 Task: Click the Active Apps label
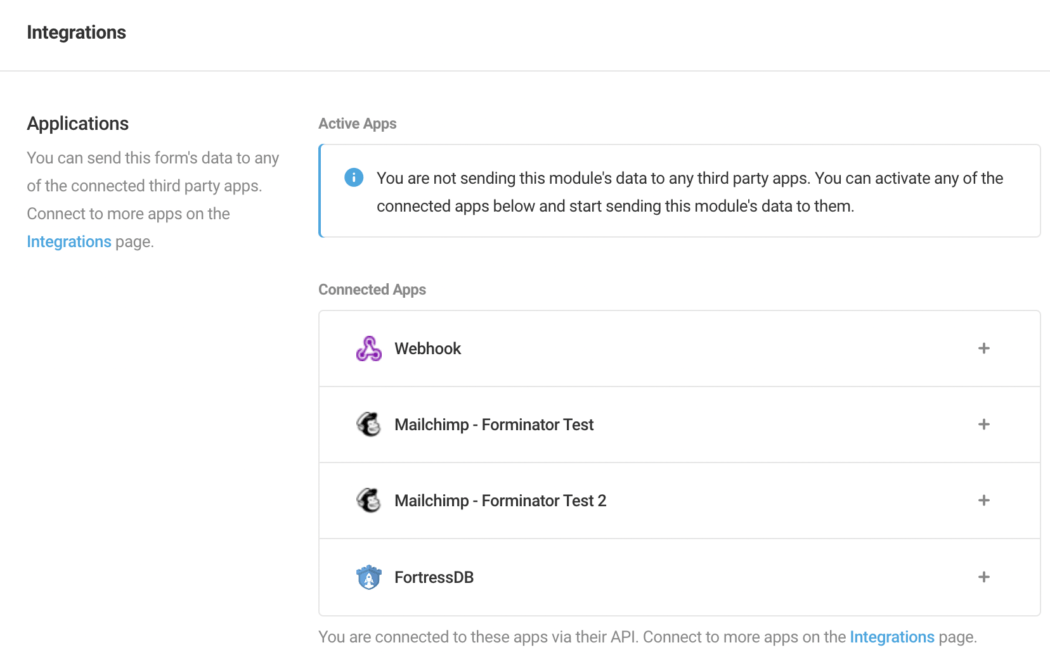click(x=357, y=124)
